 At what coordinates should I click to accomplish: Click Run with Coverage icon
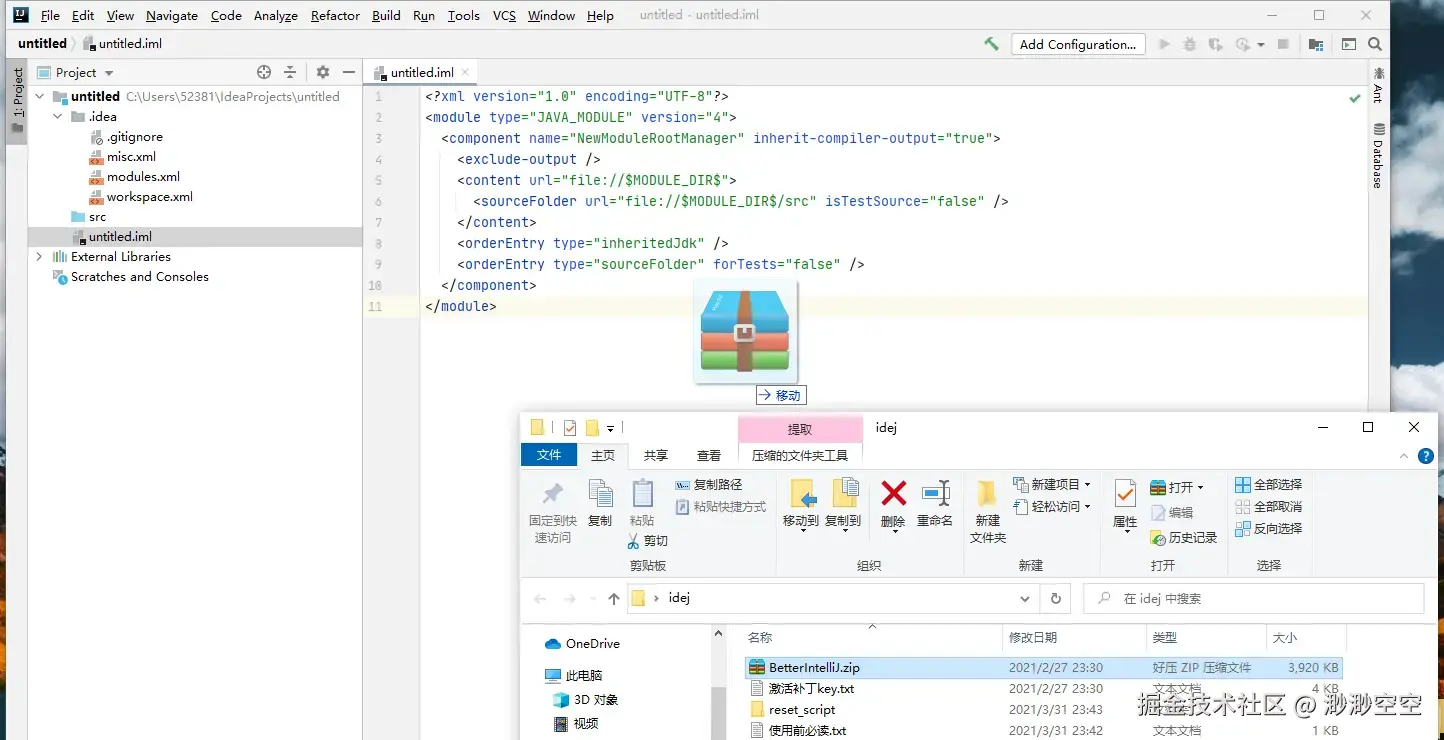(1215, 44)
